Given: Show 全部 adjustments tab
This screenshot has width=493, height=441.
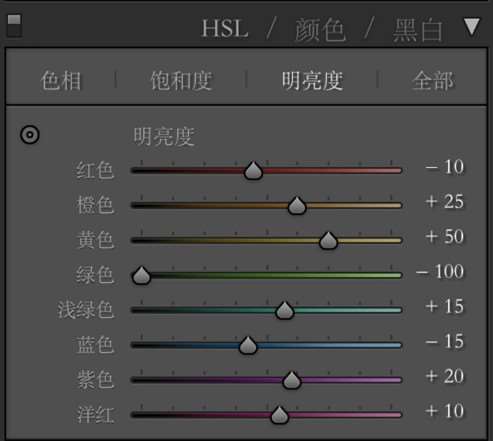Looking at the screenshot, I should (x=433, y=81).
